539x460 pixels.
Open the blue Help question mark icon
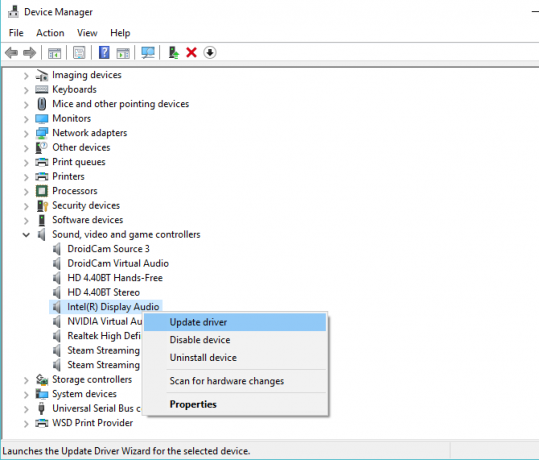(104, 53)
